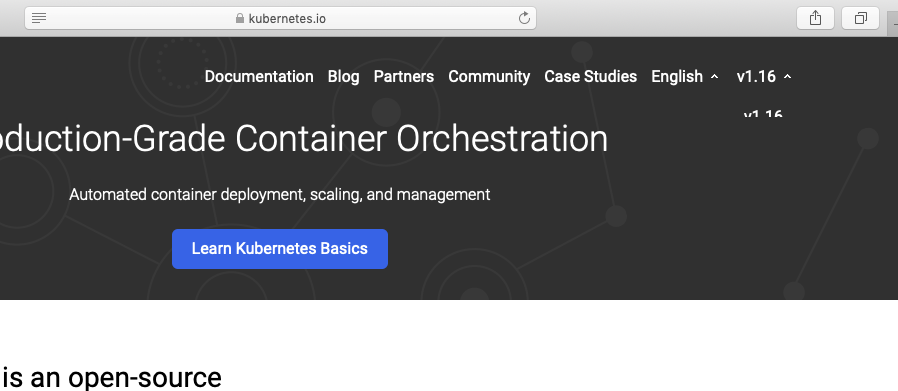Screen dimensions: 898x391
Task: Open the Partners page
Action: click(404, 76)
